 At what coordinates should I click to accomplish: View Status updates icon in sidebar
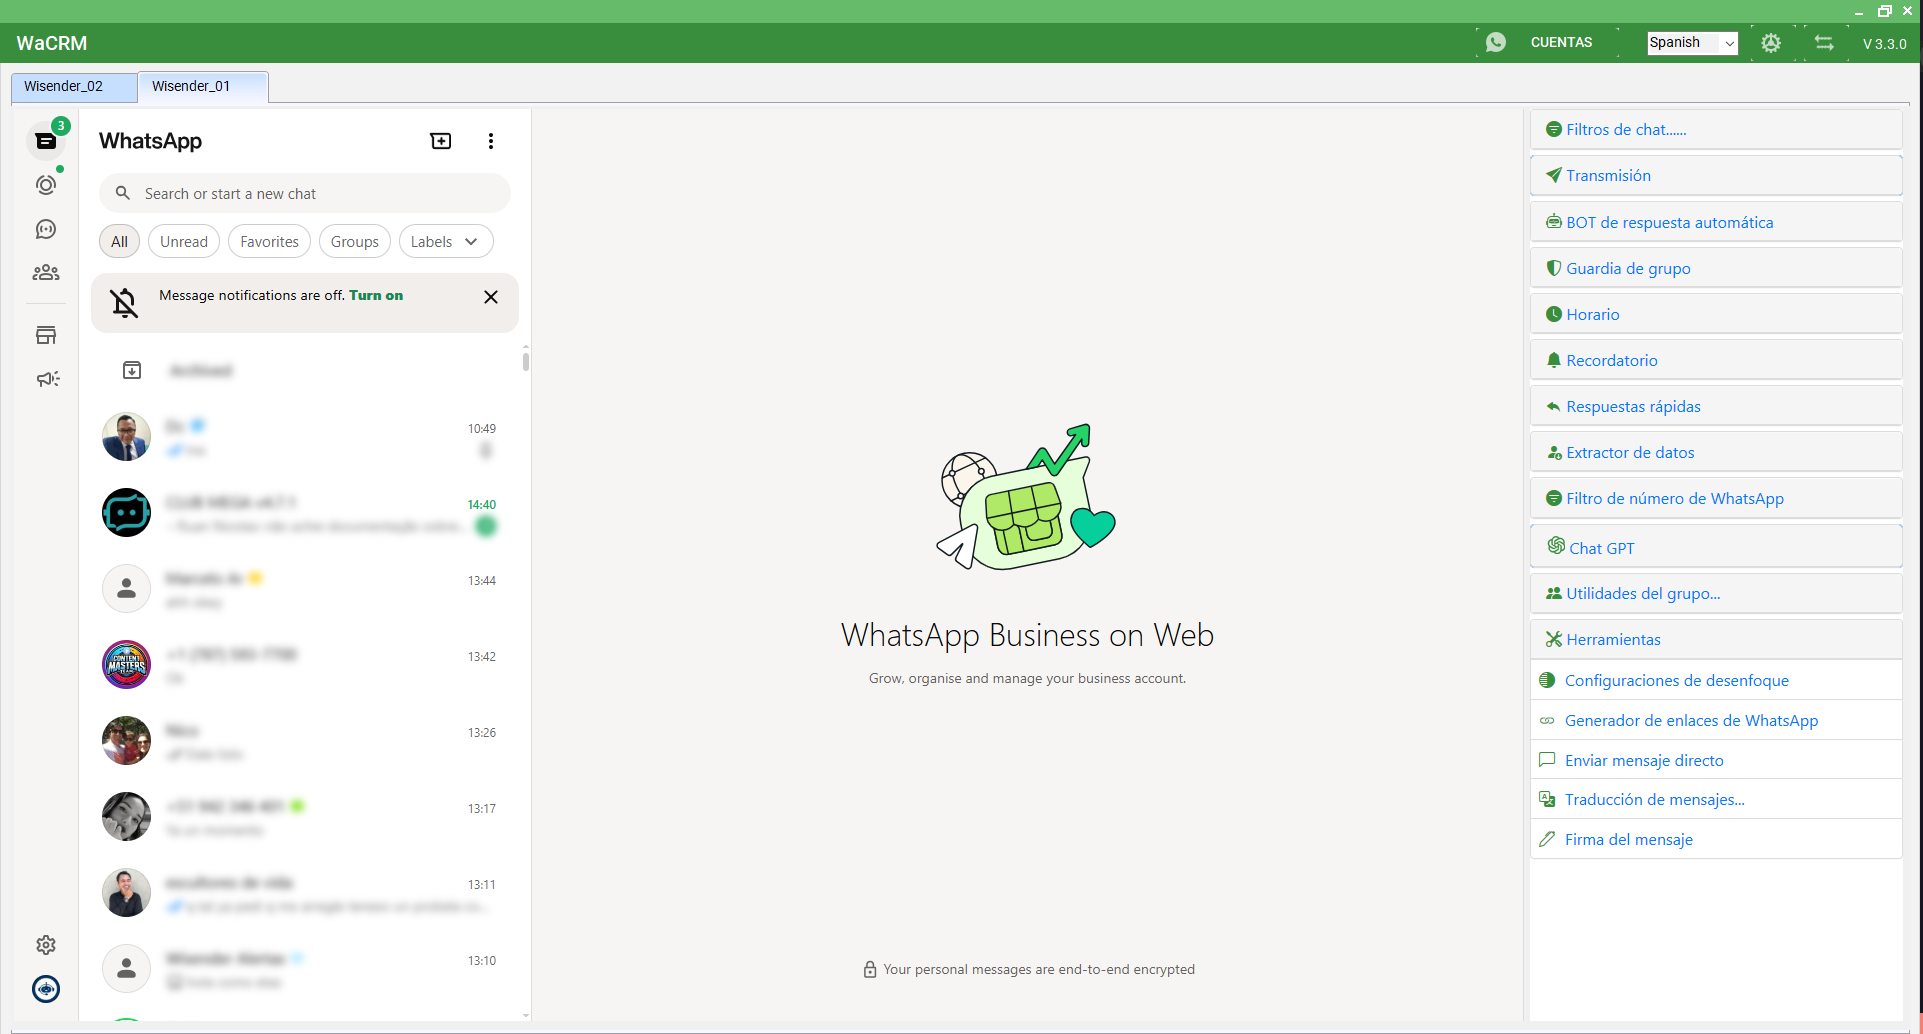tap(46, 185)
